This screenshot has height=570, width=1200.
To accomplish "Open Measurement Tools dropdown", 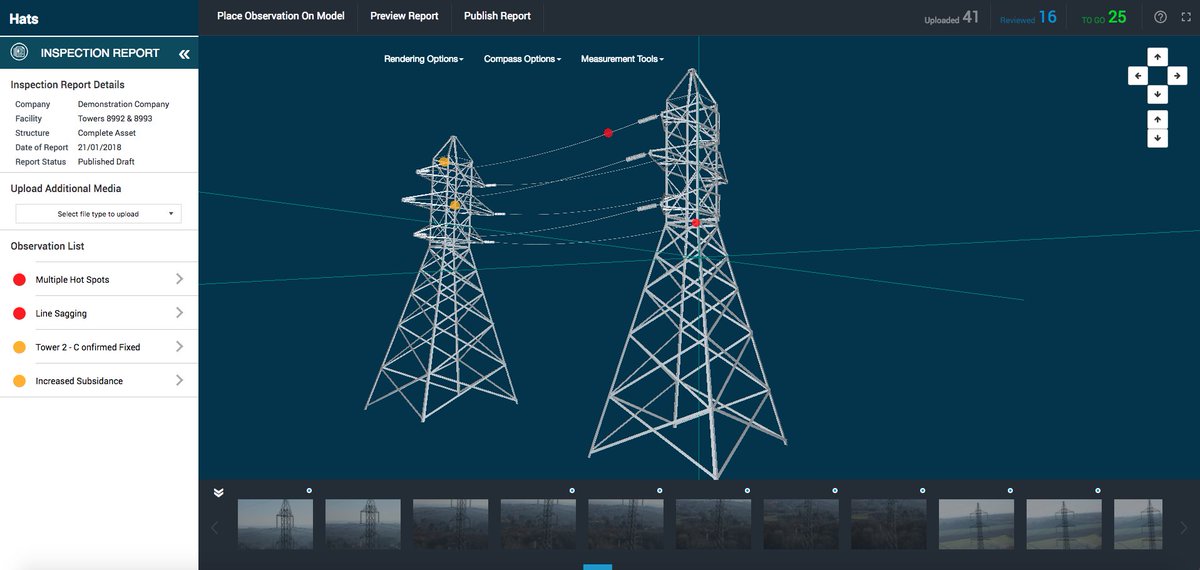I will coord(622,59).
